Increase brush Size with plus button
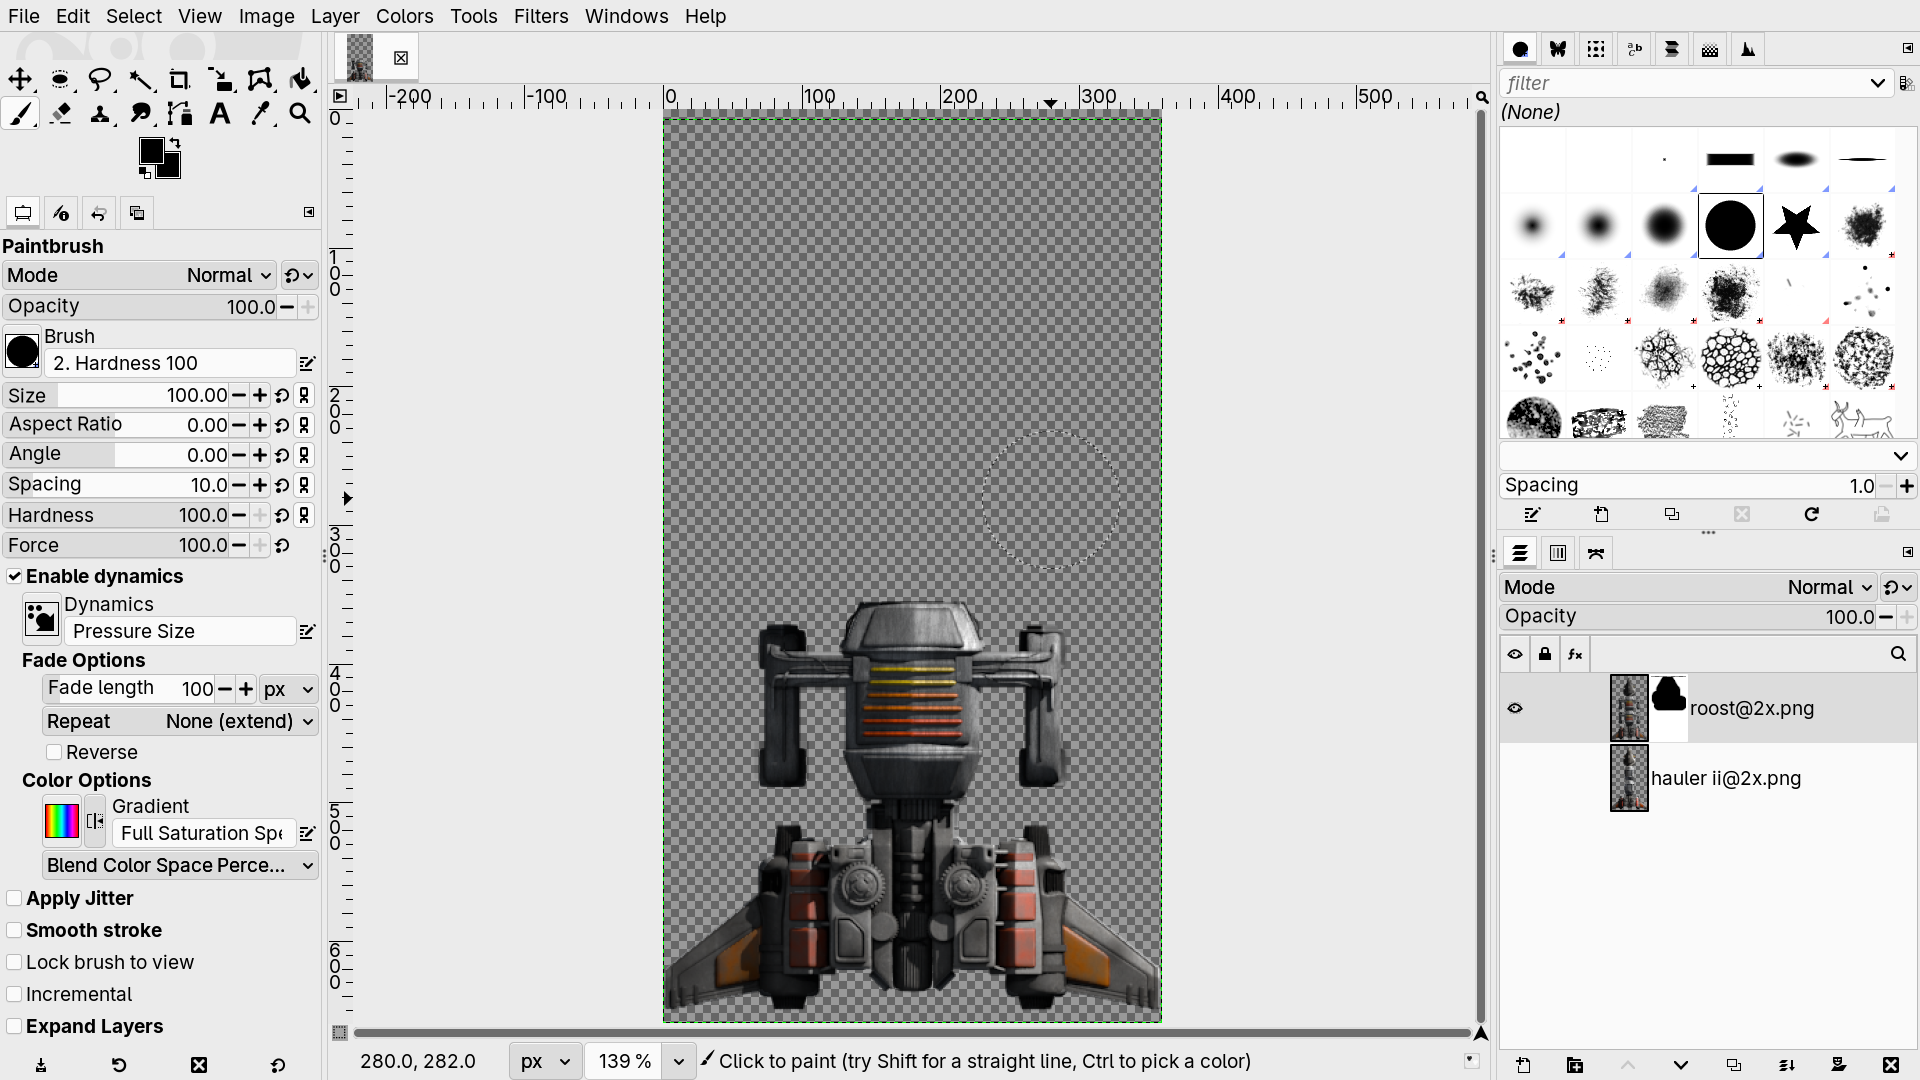Viewport: 1920px width, 1080px height. 260,395
